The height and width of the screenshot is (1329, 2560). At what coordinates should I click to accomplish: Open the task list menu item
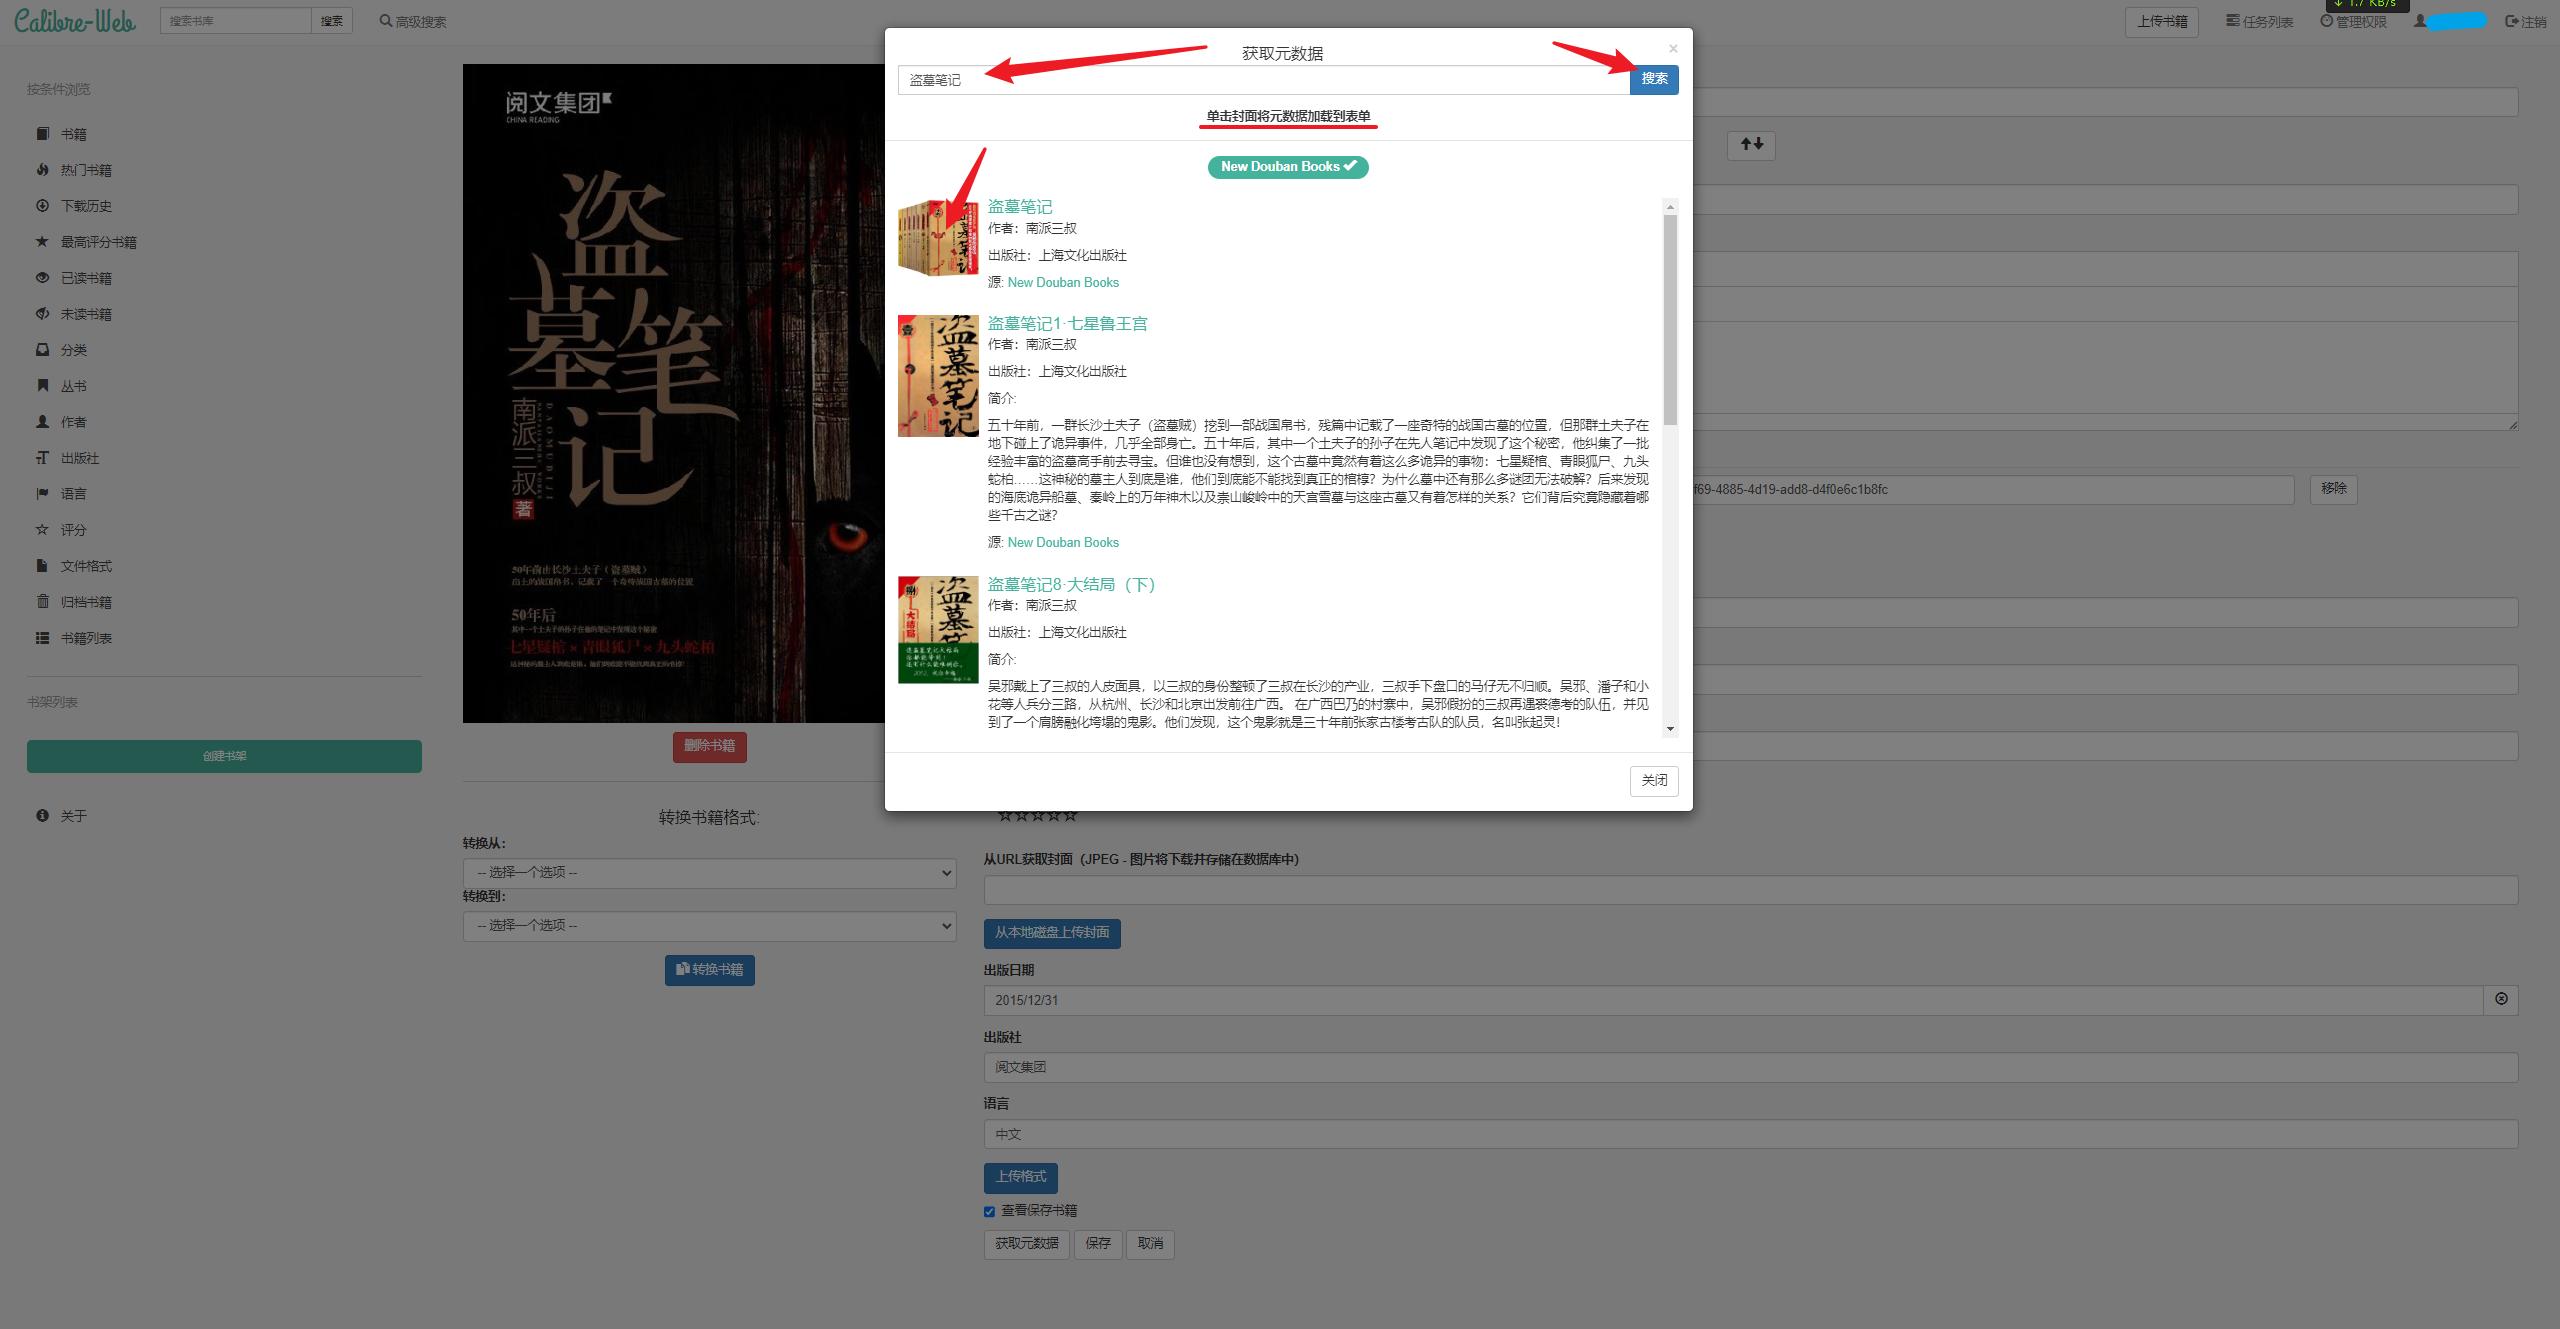(2259, 21)
